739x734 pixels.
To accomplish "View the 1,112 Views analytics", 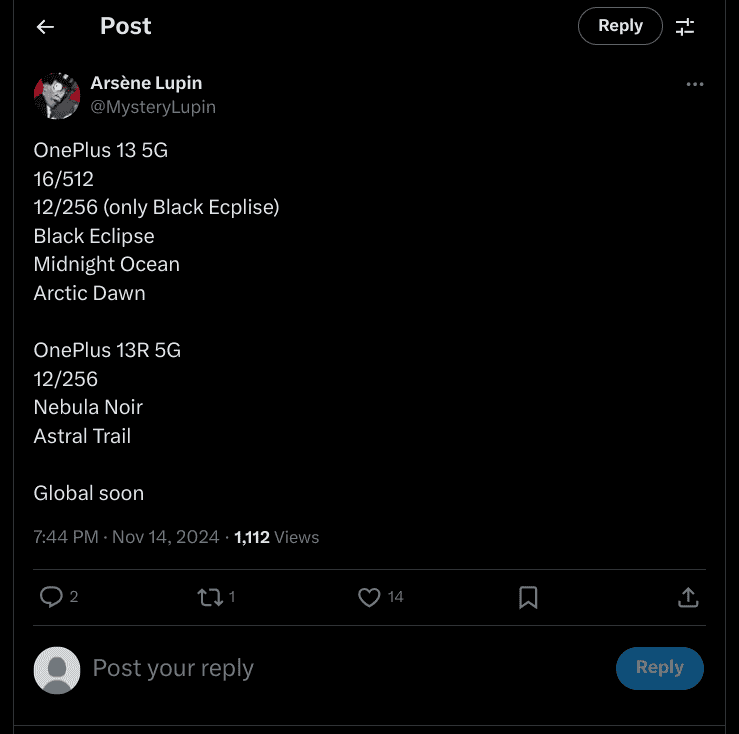I will [x=277, y=537].
